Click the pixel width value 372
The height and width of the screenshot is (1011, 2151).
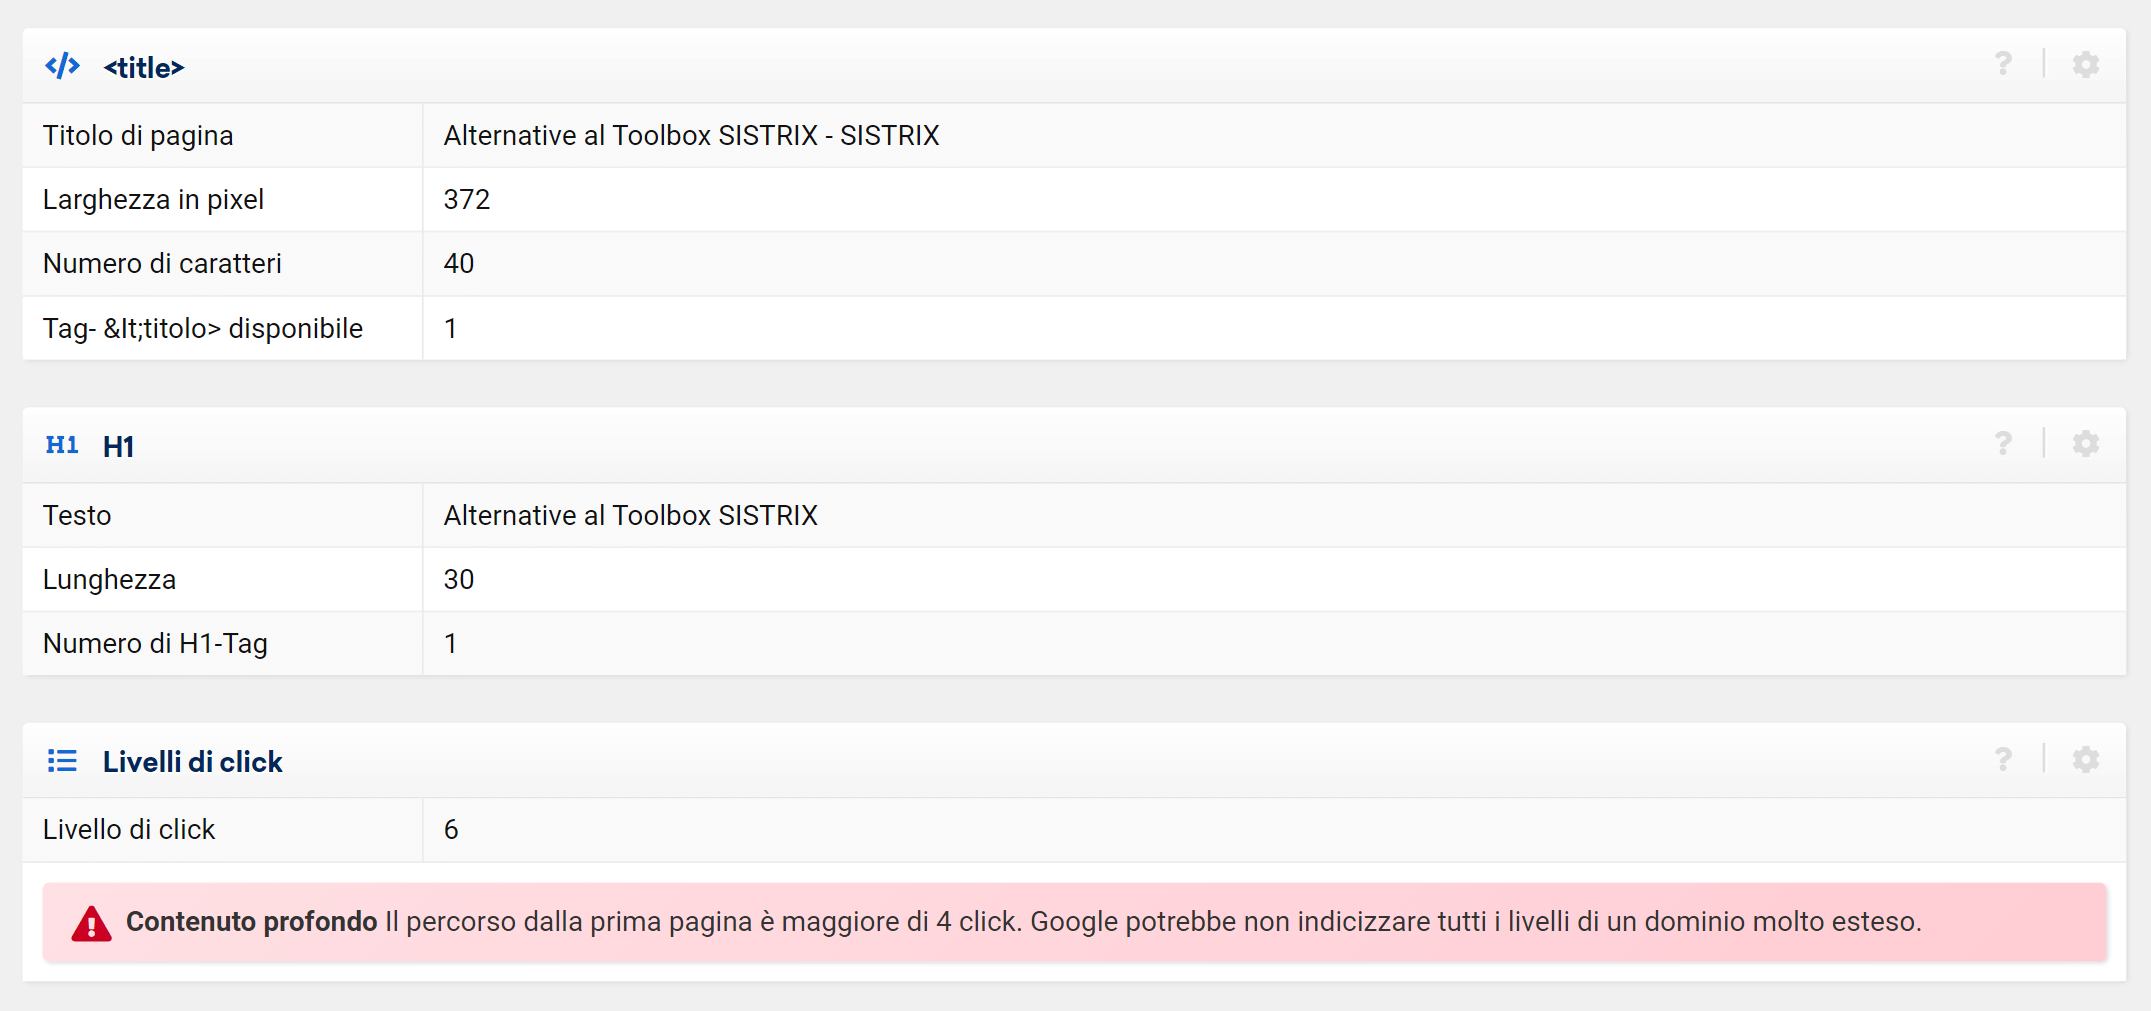[466, 199]
